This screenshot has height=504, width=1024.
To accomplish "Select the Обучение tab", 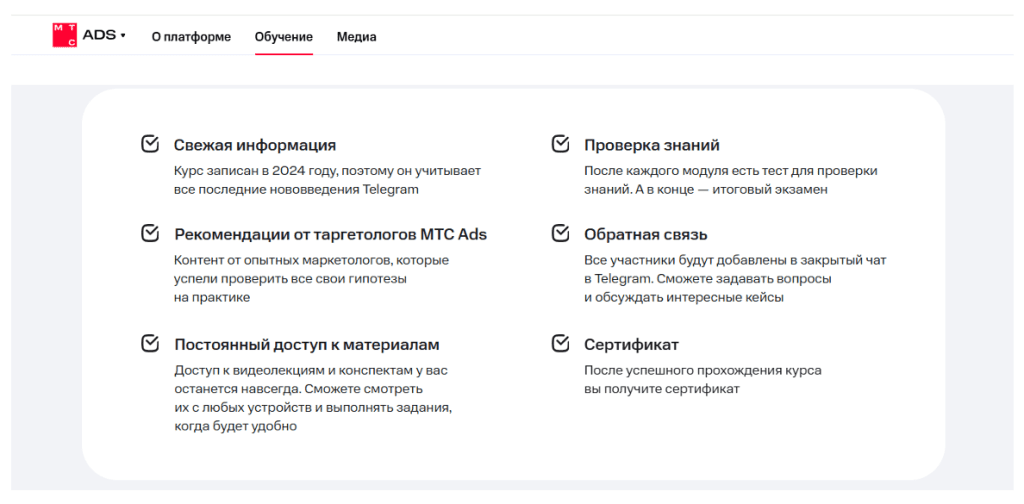I will (x=283, y=37).
